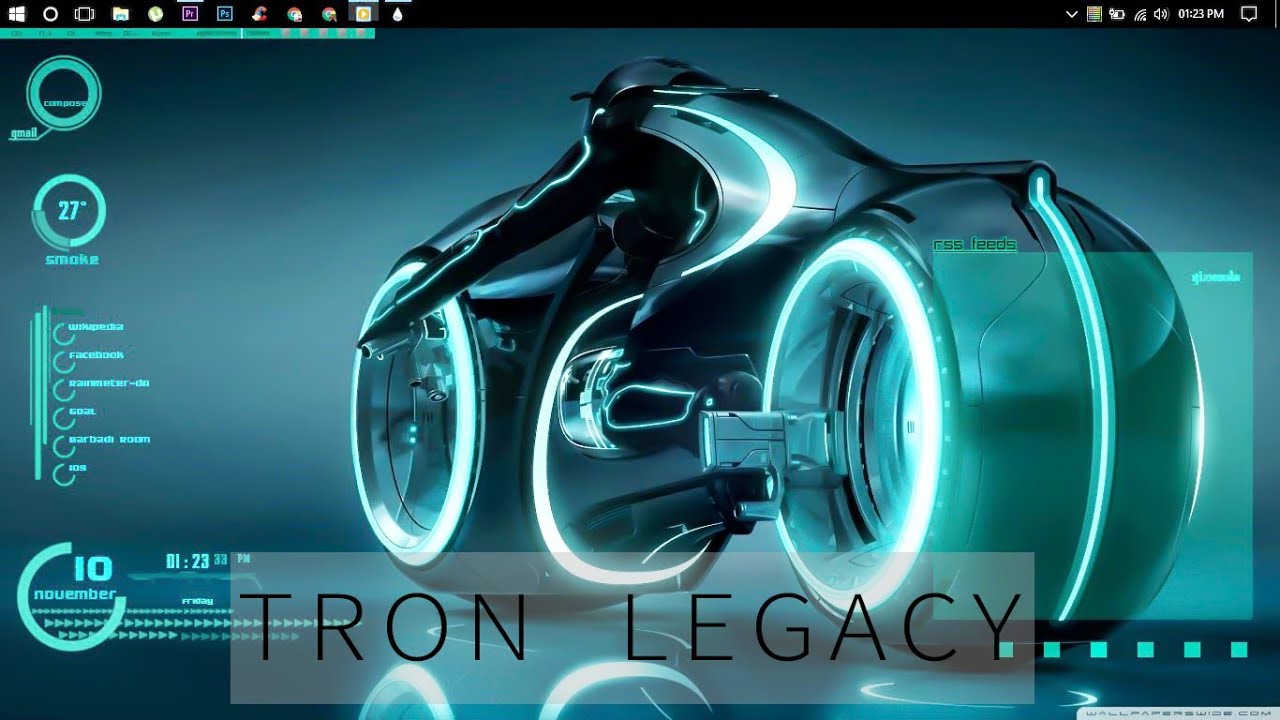Screen dimensions: 1280x720
Task: Show hidden system tray icons
Action: click(x=1072, y=14)
